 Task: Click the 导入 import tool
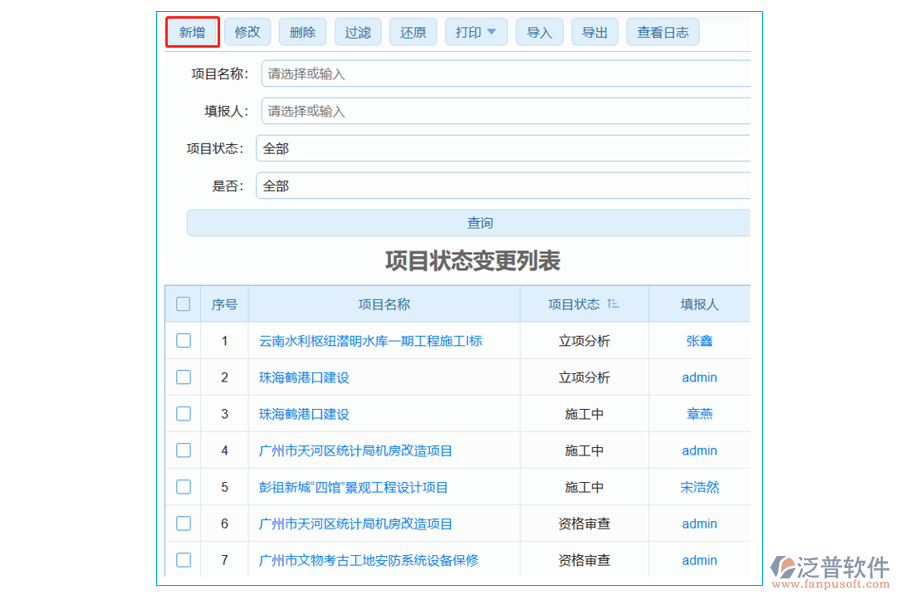tap(539, 31)
